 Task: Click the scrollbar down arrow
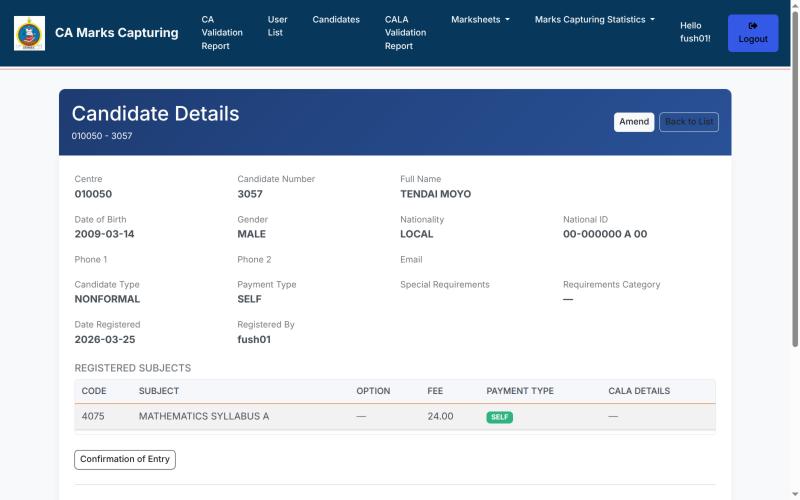[795, 494]
